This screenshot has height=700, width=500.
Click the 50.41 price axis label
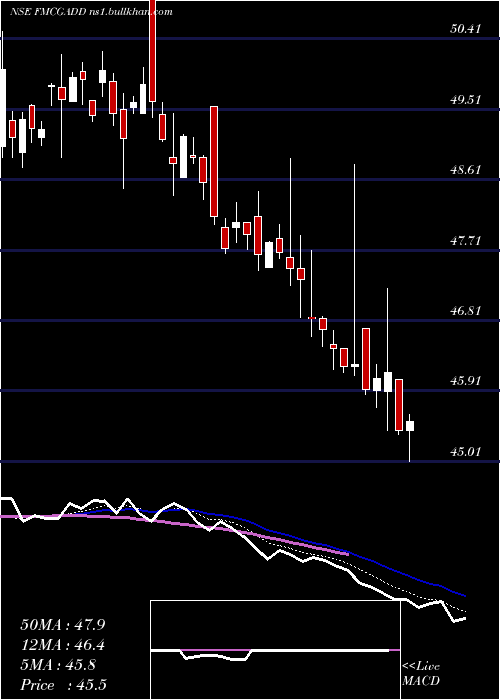pos(466,29)
